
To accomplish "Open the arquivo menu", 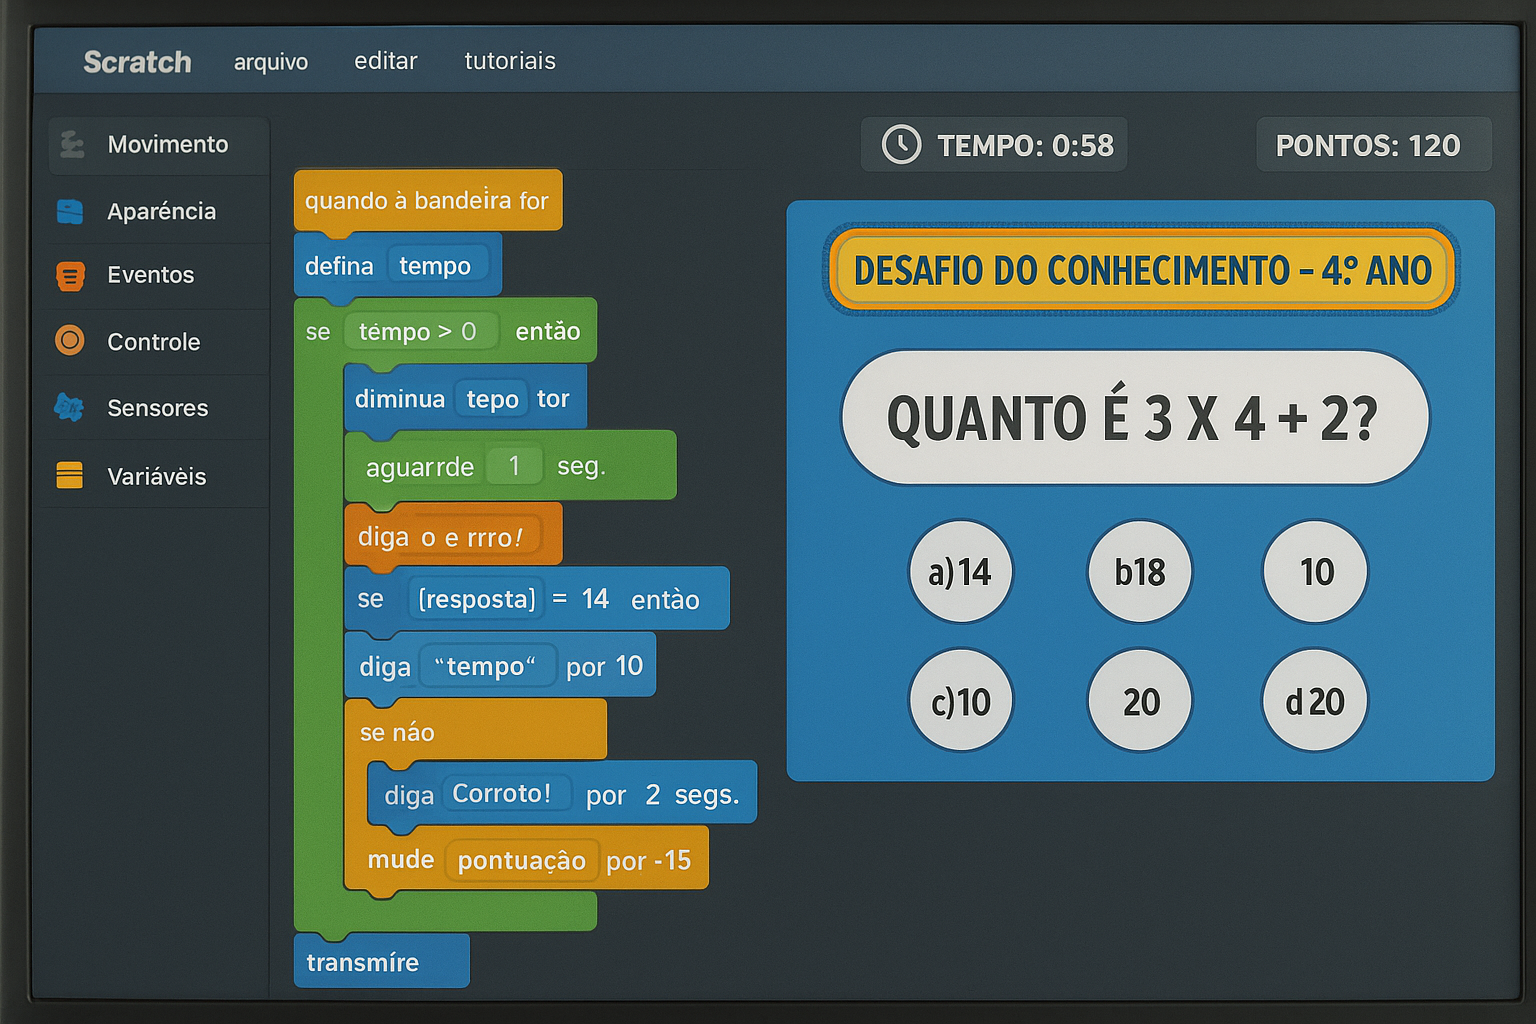I will pyautogui.click(x=270, y=61).
